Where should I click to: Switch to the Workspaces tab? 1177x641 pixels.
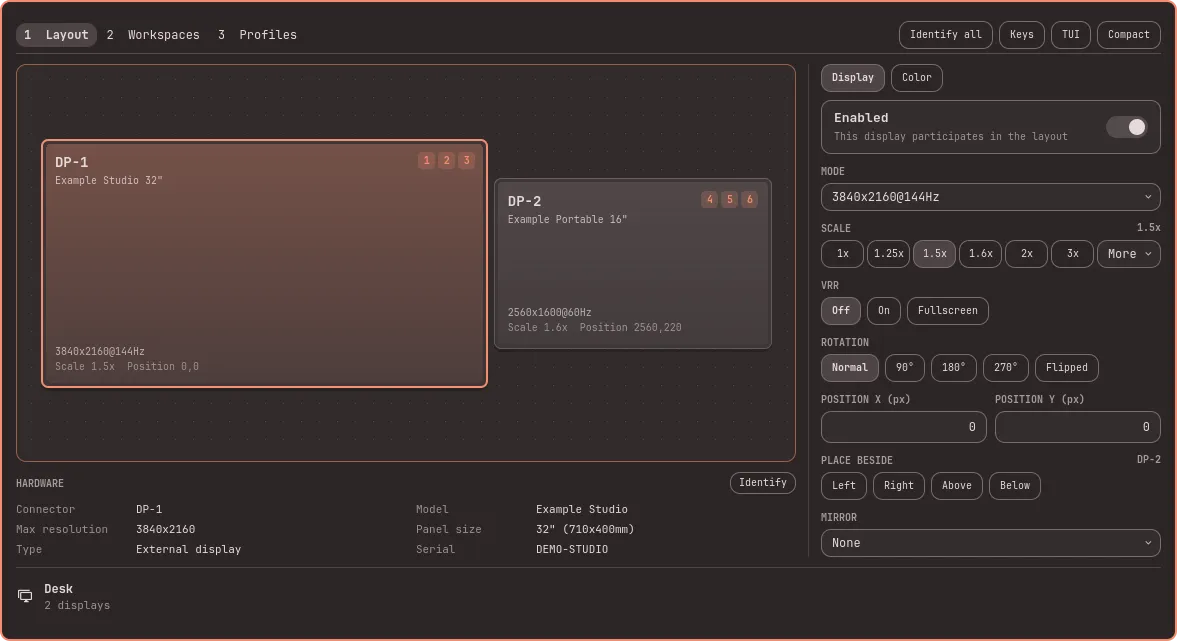[153, 35]
